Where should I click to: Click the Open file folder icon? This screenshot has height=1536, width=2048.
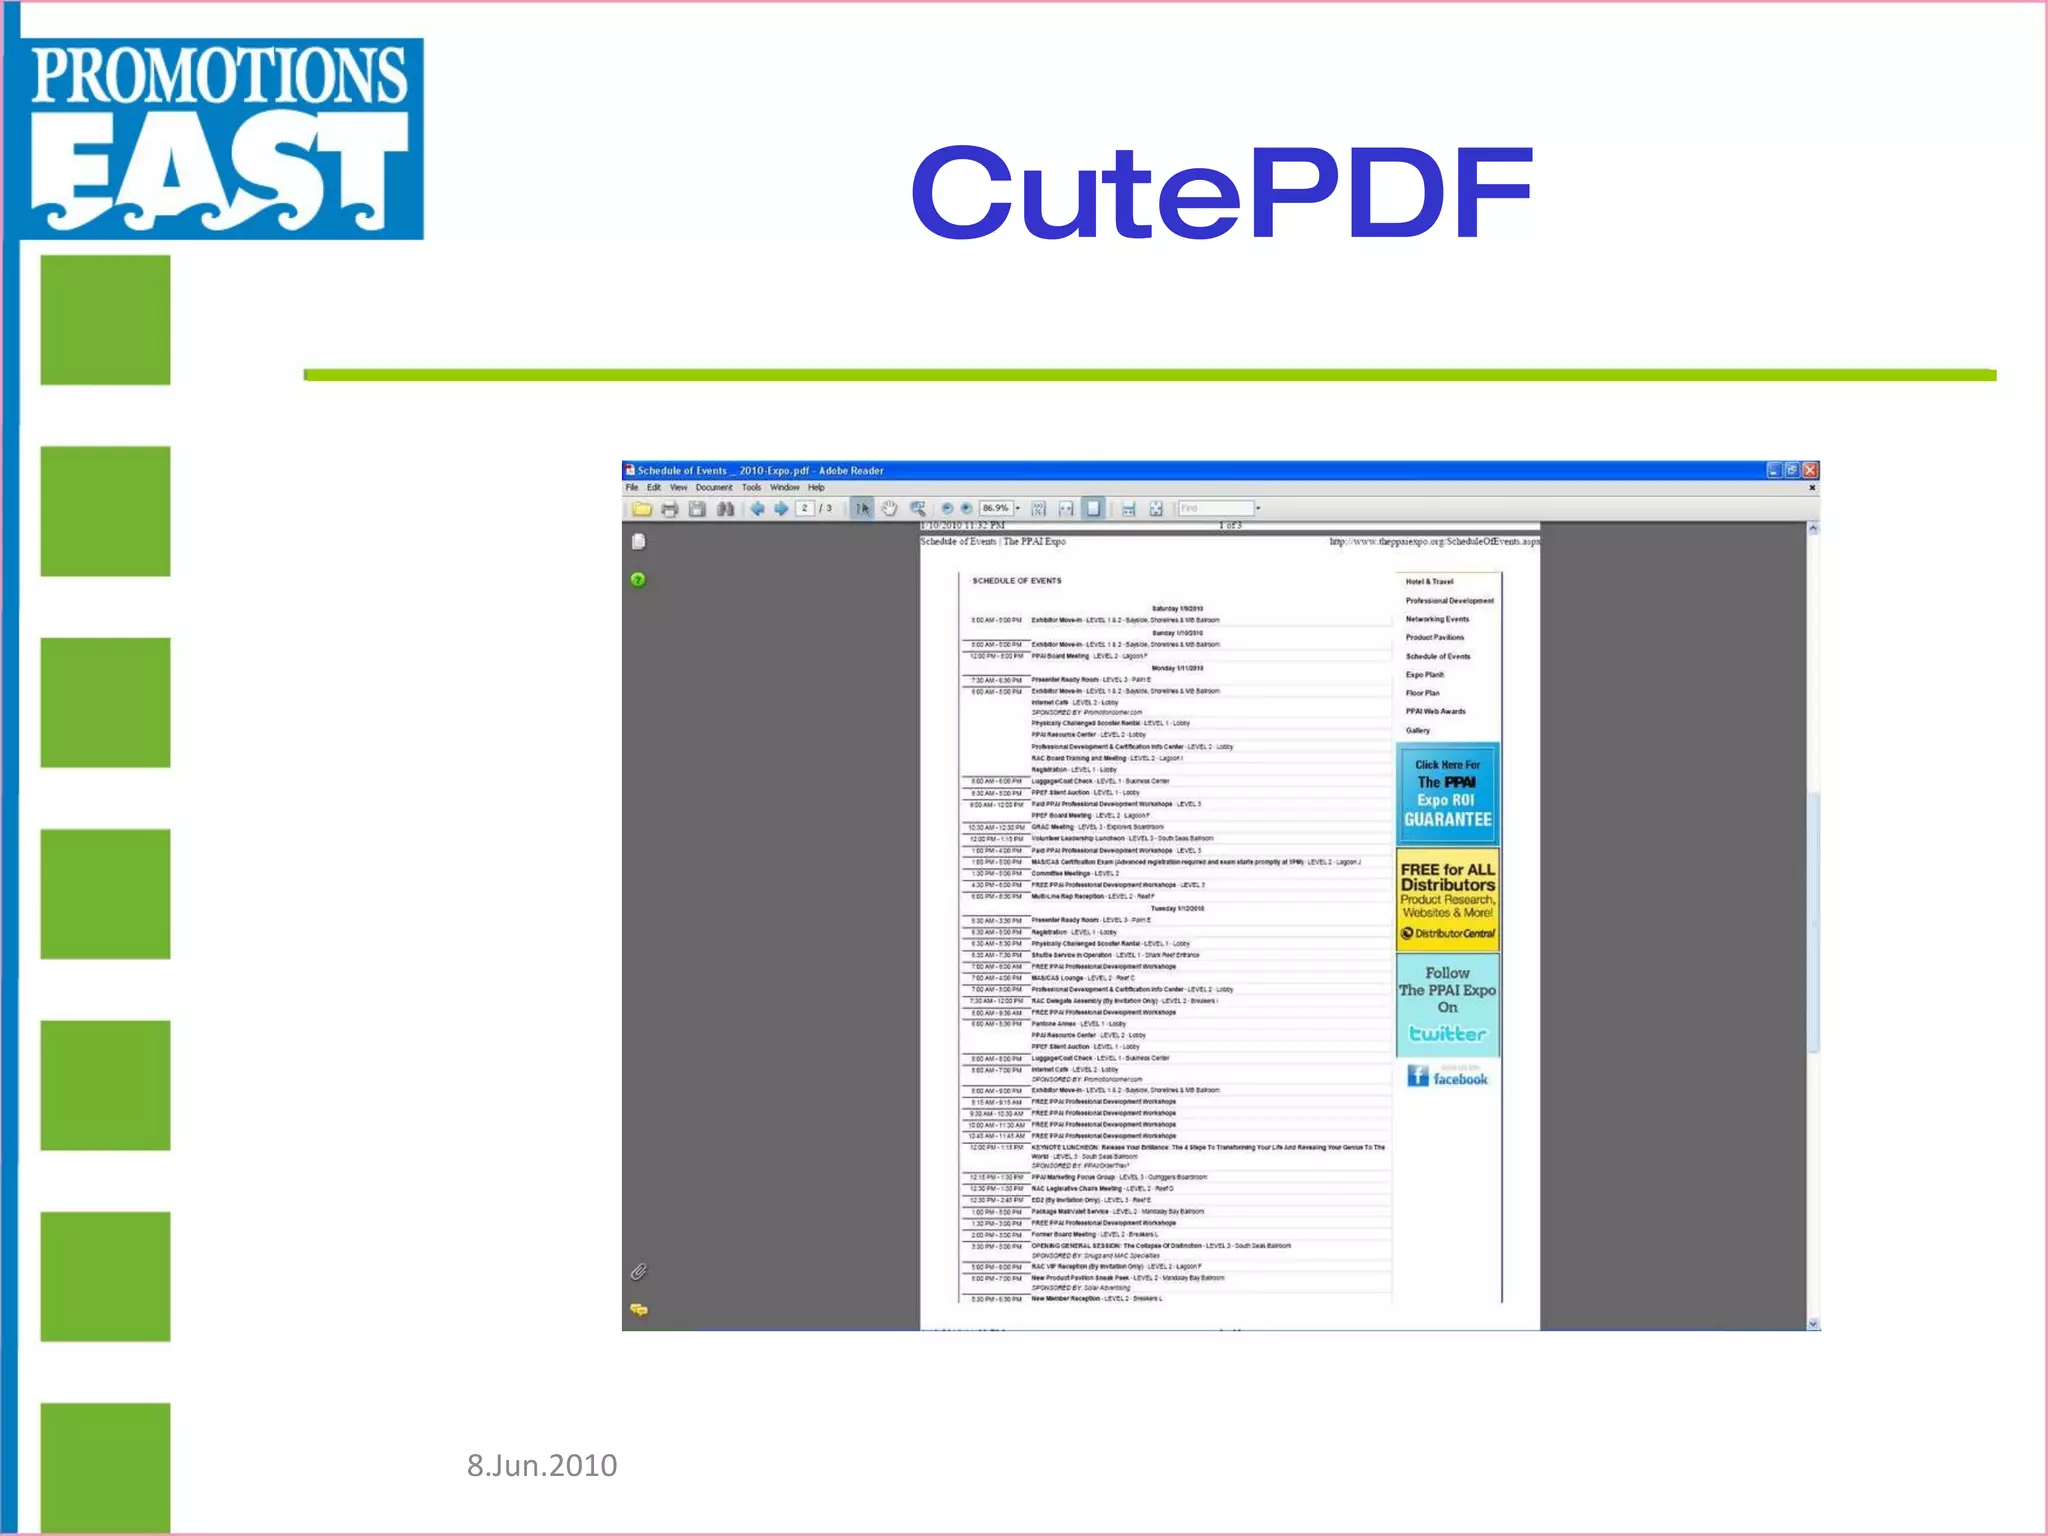click(642, 509)
